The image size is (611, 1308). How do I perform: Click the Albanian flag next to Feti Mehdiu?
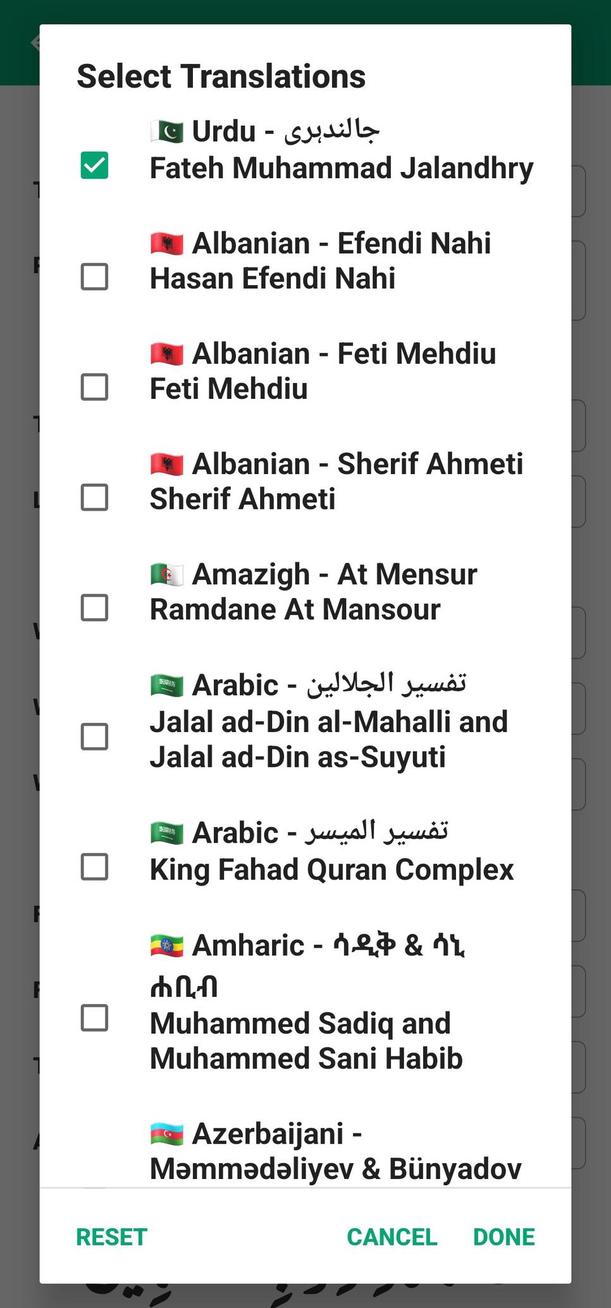click(167, 353)
